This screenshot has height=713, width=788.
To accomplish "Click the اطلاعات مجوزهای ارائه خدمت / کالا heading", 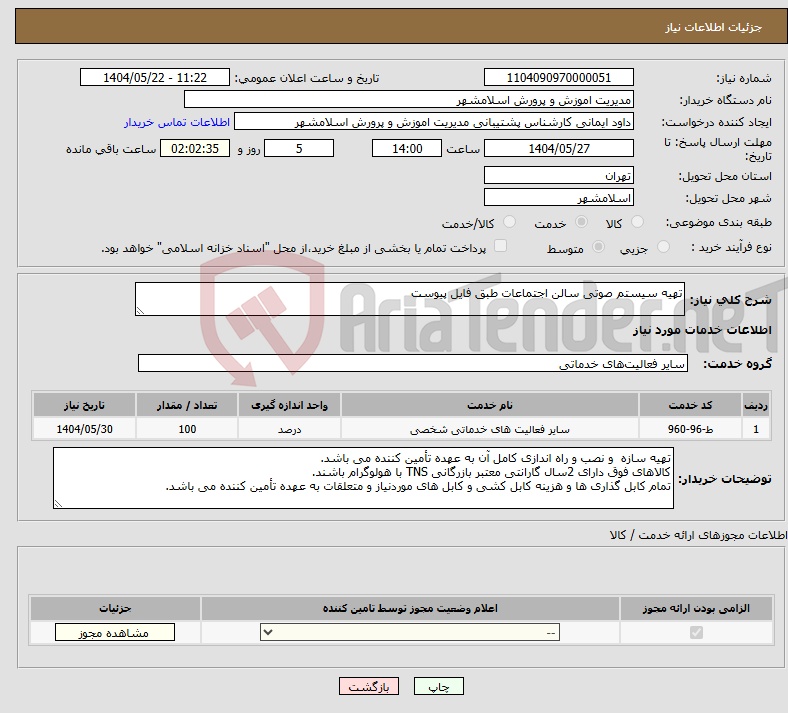I will coord(699,535).
